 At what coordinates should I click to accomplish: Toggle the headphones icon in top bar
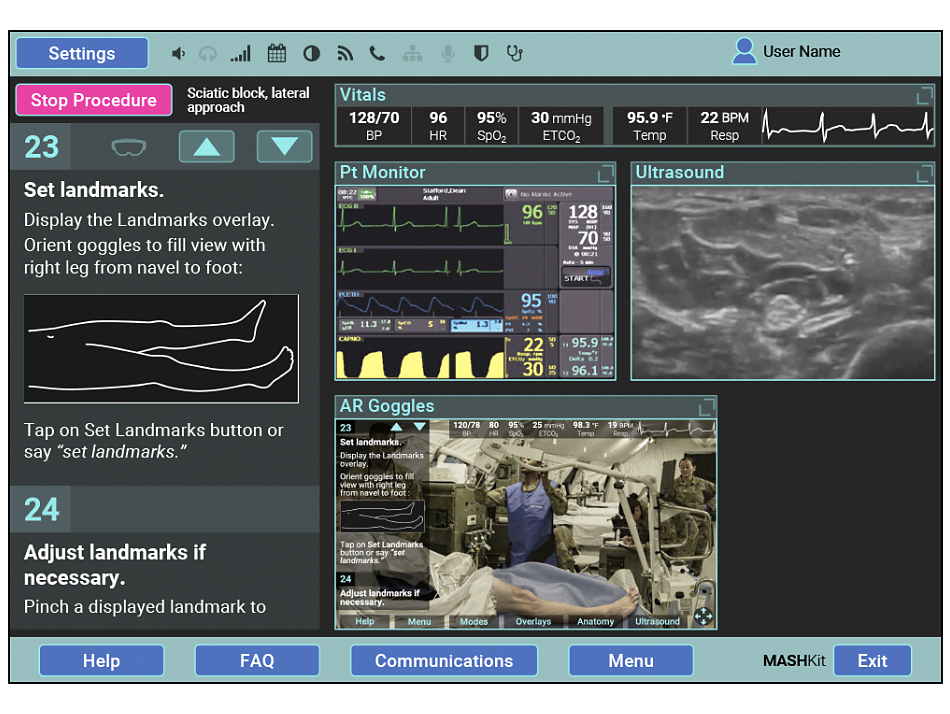click(x=208, y=54)
